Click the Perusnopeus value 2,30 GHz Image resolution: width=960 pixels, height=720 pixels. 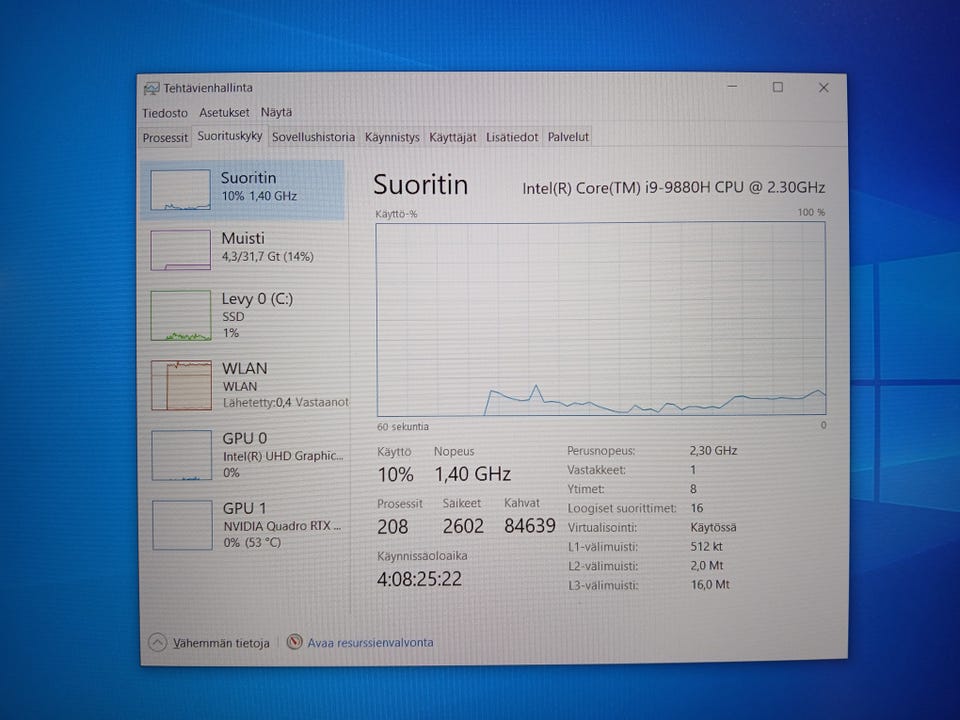click(x=713, y=451)
